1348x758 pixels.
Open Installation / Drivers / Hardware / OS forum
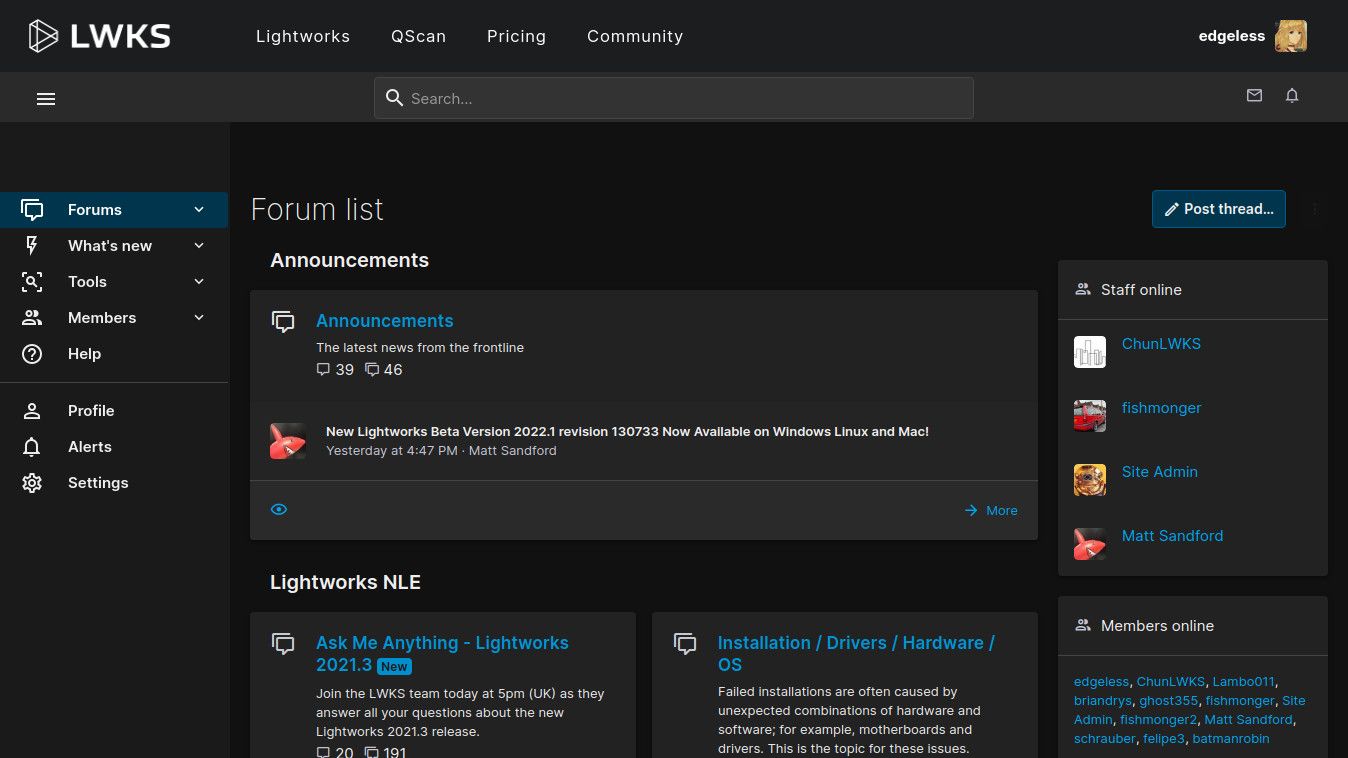pyautogui.click(x=856, y=654)
